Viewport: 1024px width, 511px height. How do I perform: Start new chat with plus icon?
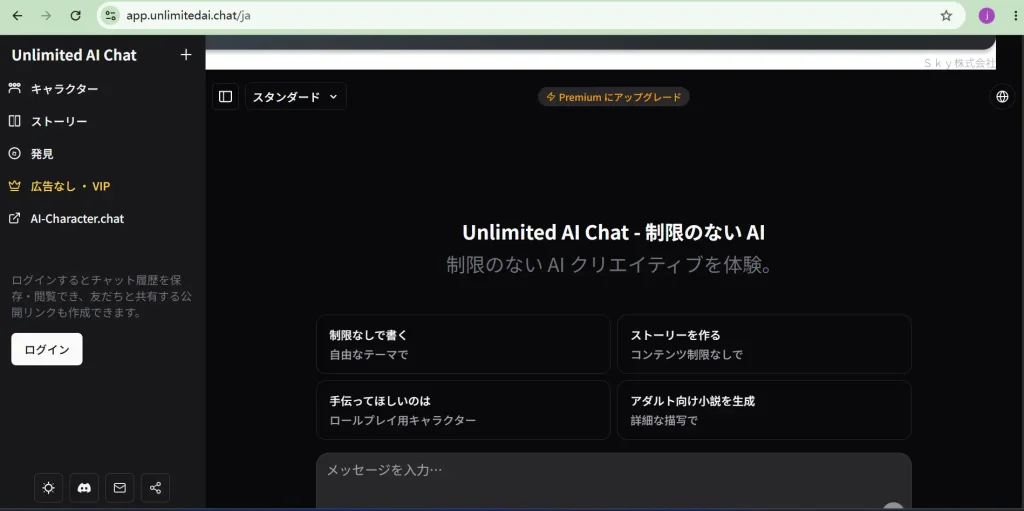tap(186, 55)
